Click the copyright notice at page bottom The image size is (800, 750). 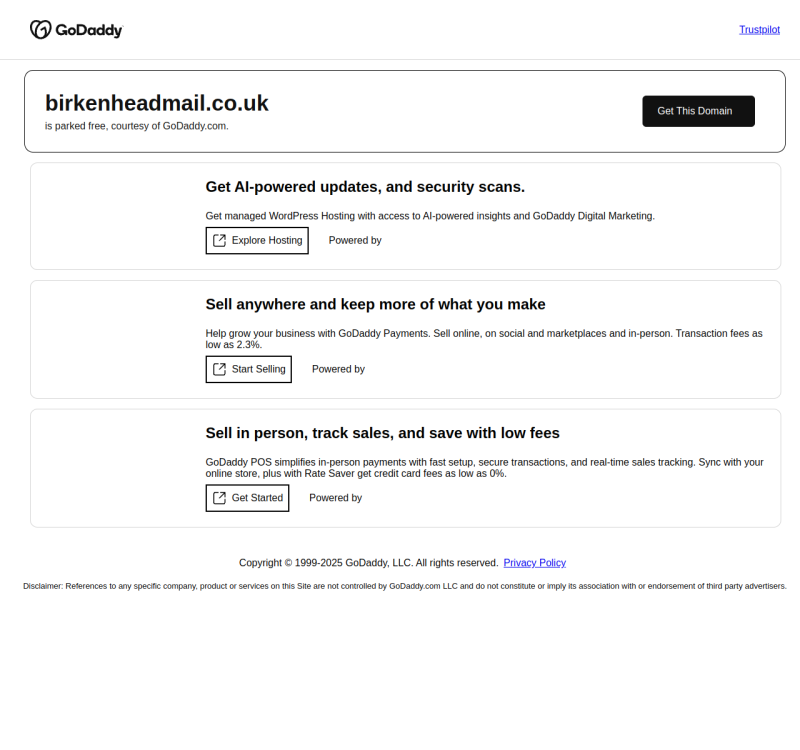[370, 562]
